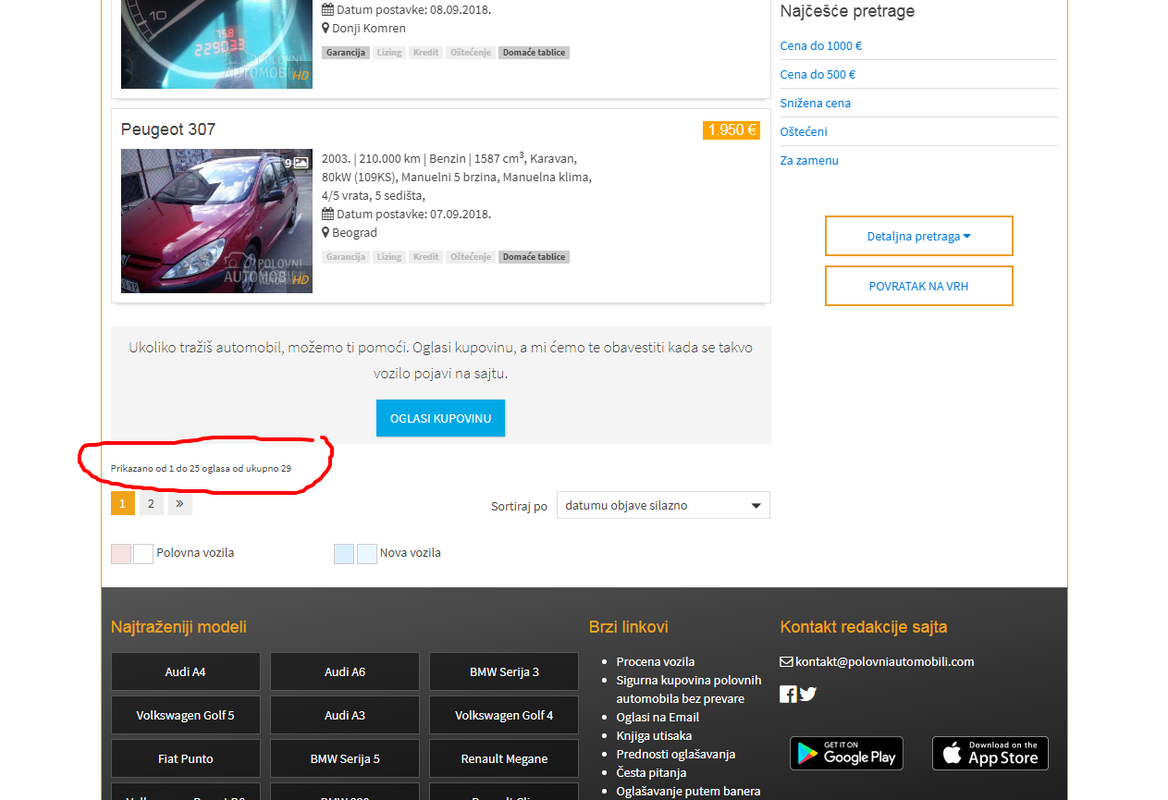
Task: Open Cena do 500 € search
Action: coord(818,74)
